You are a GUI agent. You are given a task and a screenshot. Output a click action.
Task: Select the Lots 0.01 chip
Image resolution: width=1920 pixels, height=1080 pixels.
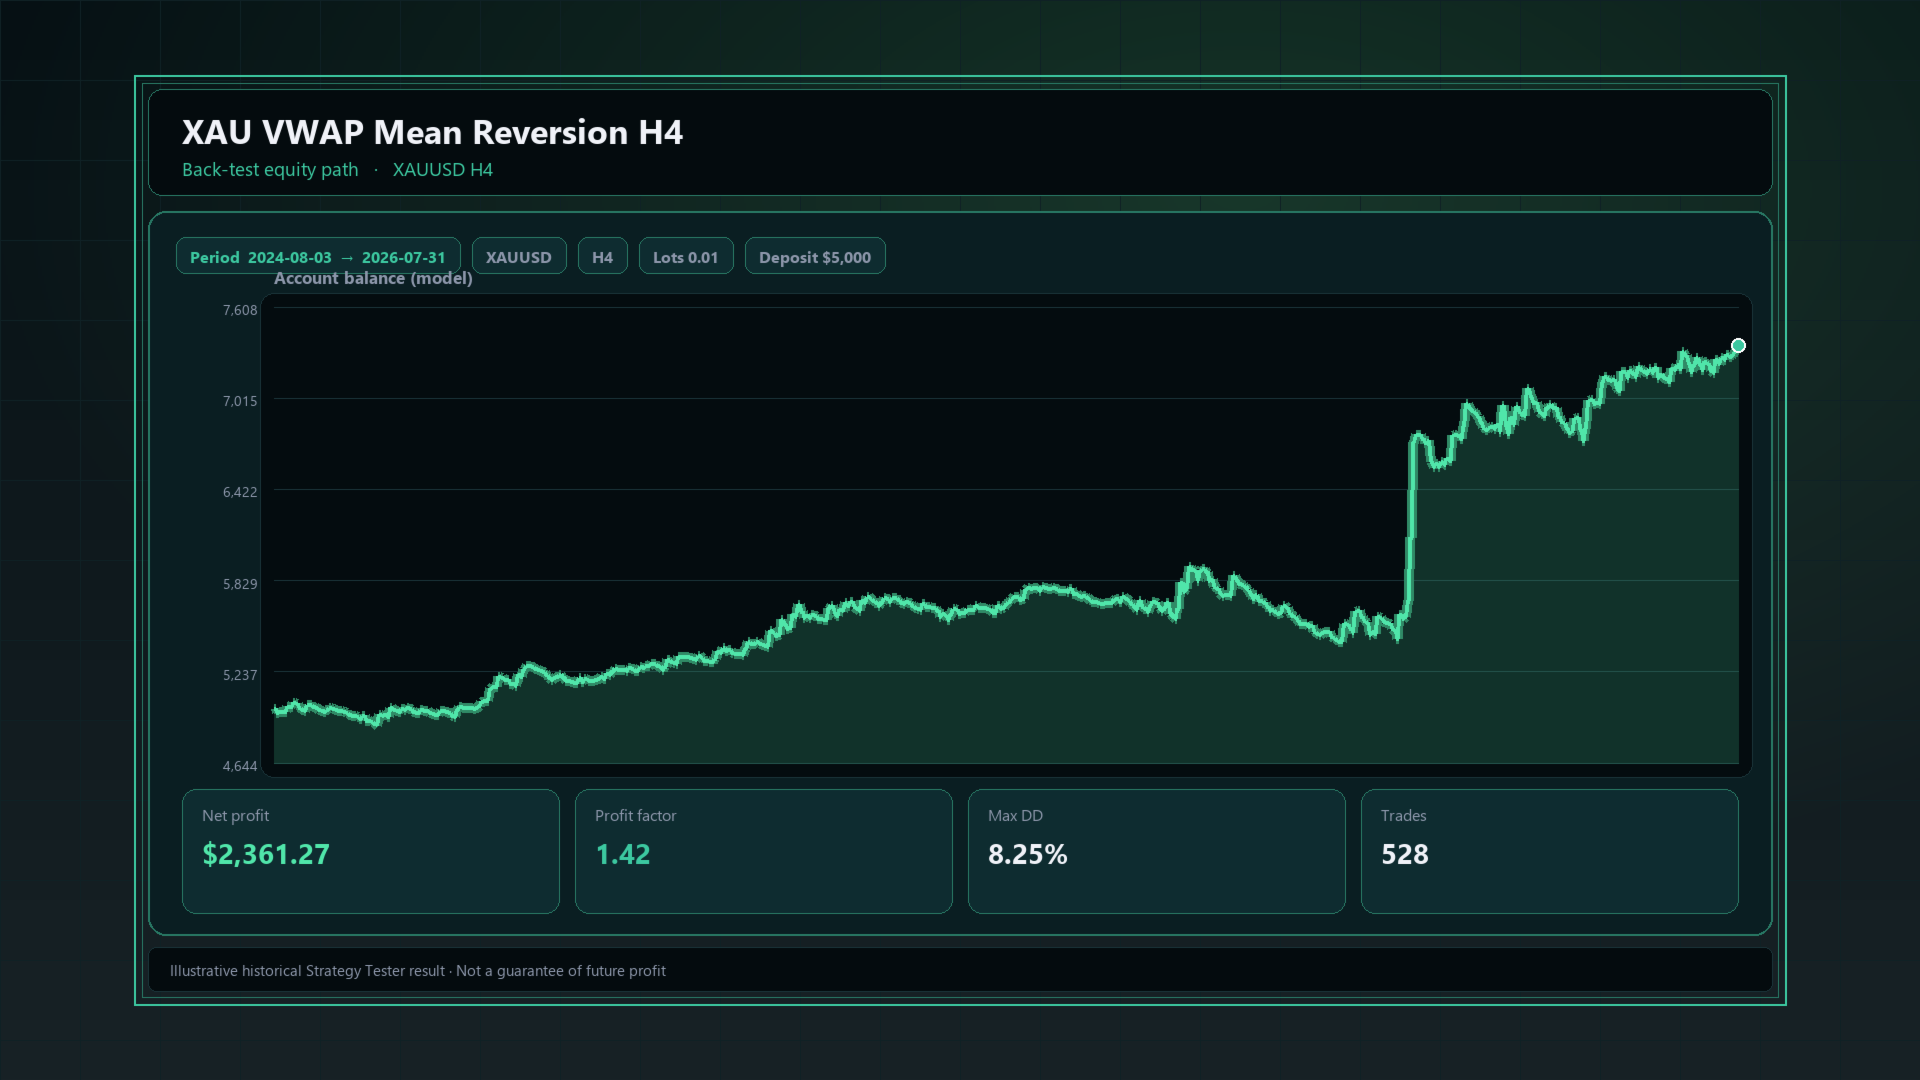point(686,256)
